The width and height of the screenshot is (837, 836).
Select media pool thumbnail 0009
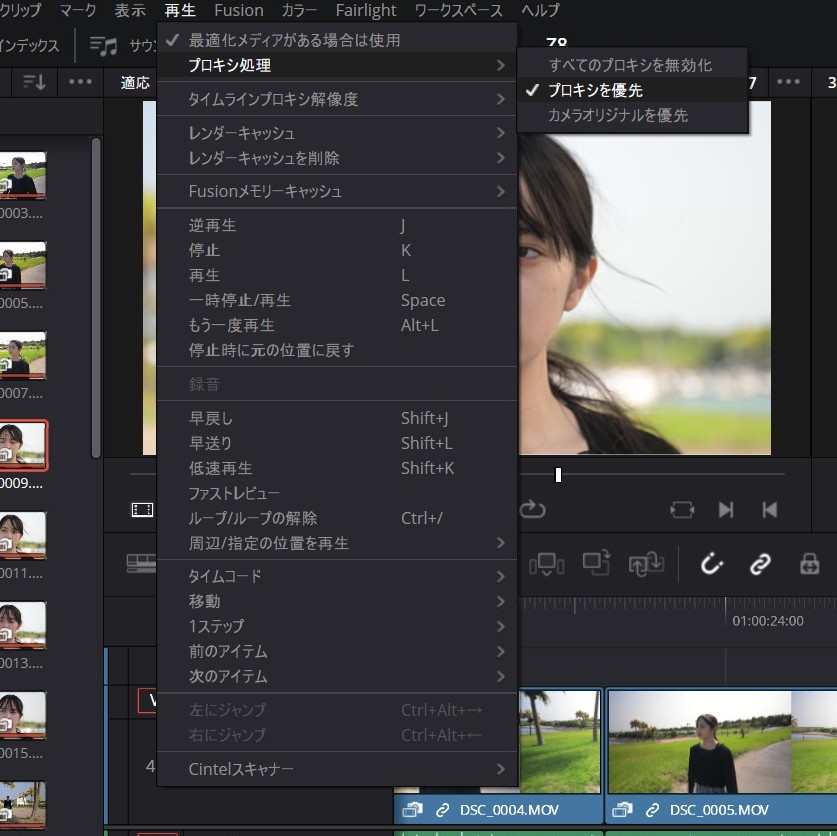click(x=22, y=445)
